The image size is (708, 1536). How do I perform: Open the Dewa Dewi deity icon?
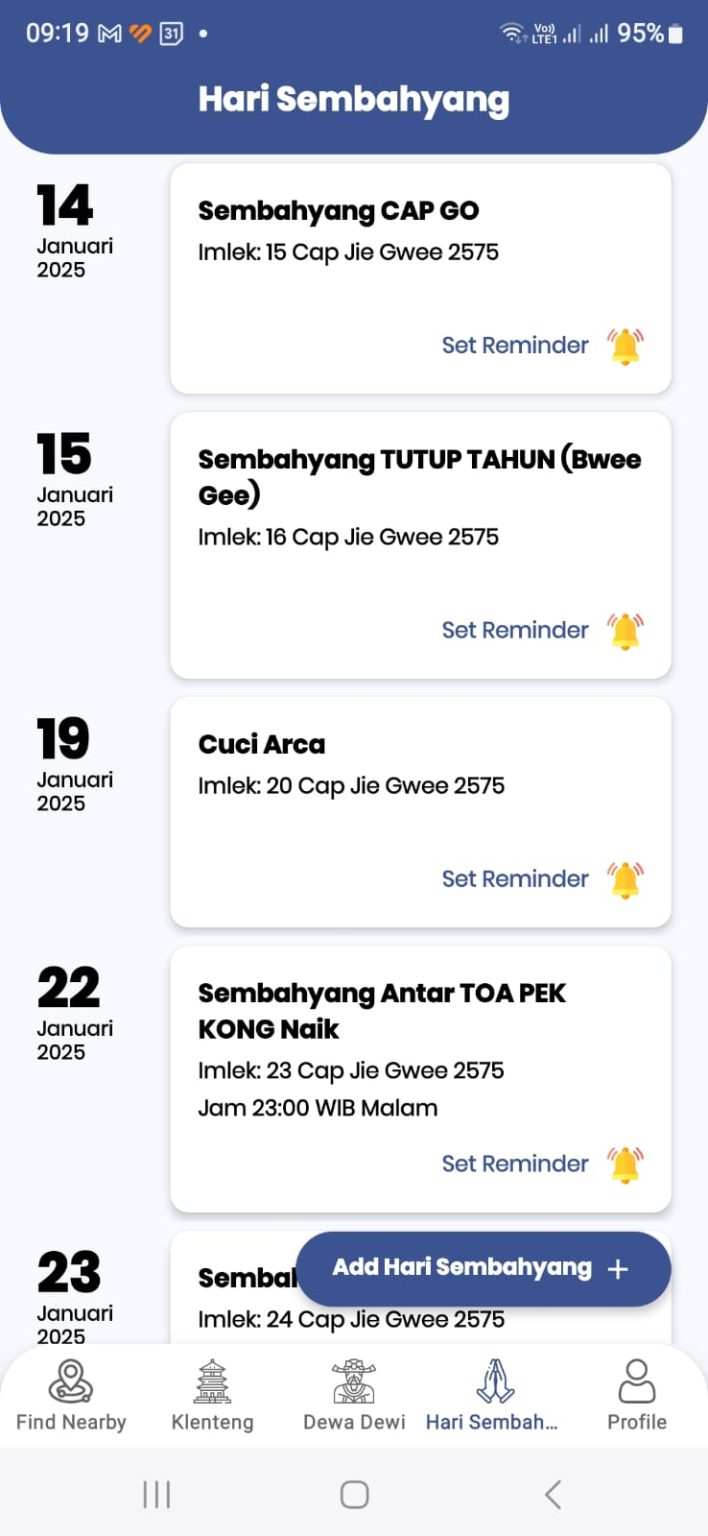tap(354, 1379)
